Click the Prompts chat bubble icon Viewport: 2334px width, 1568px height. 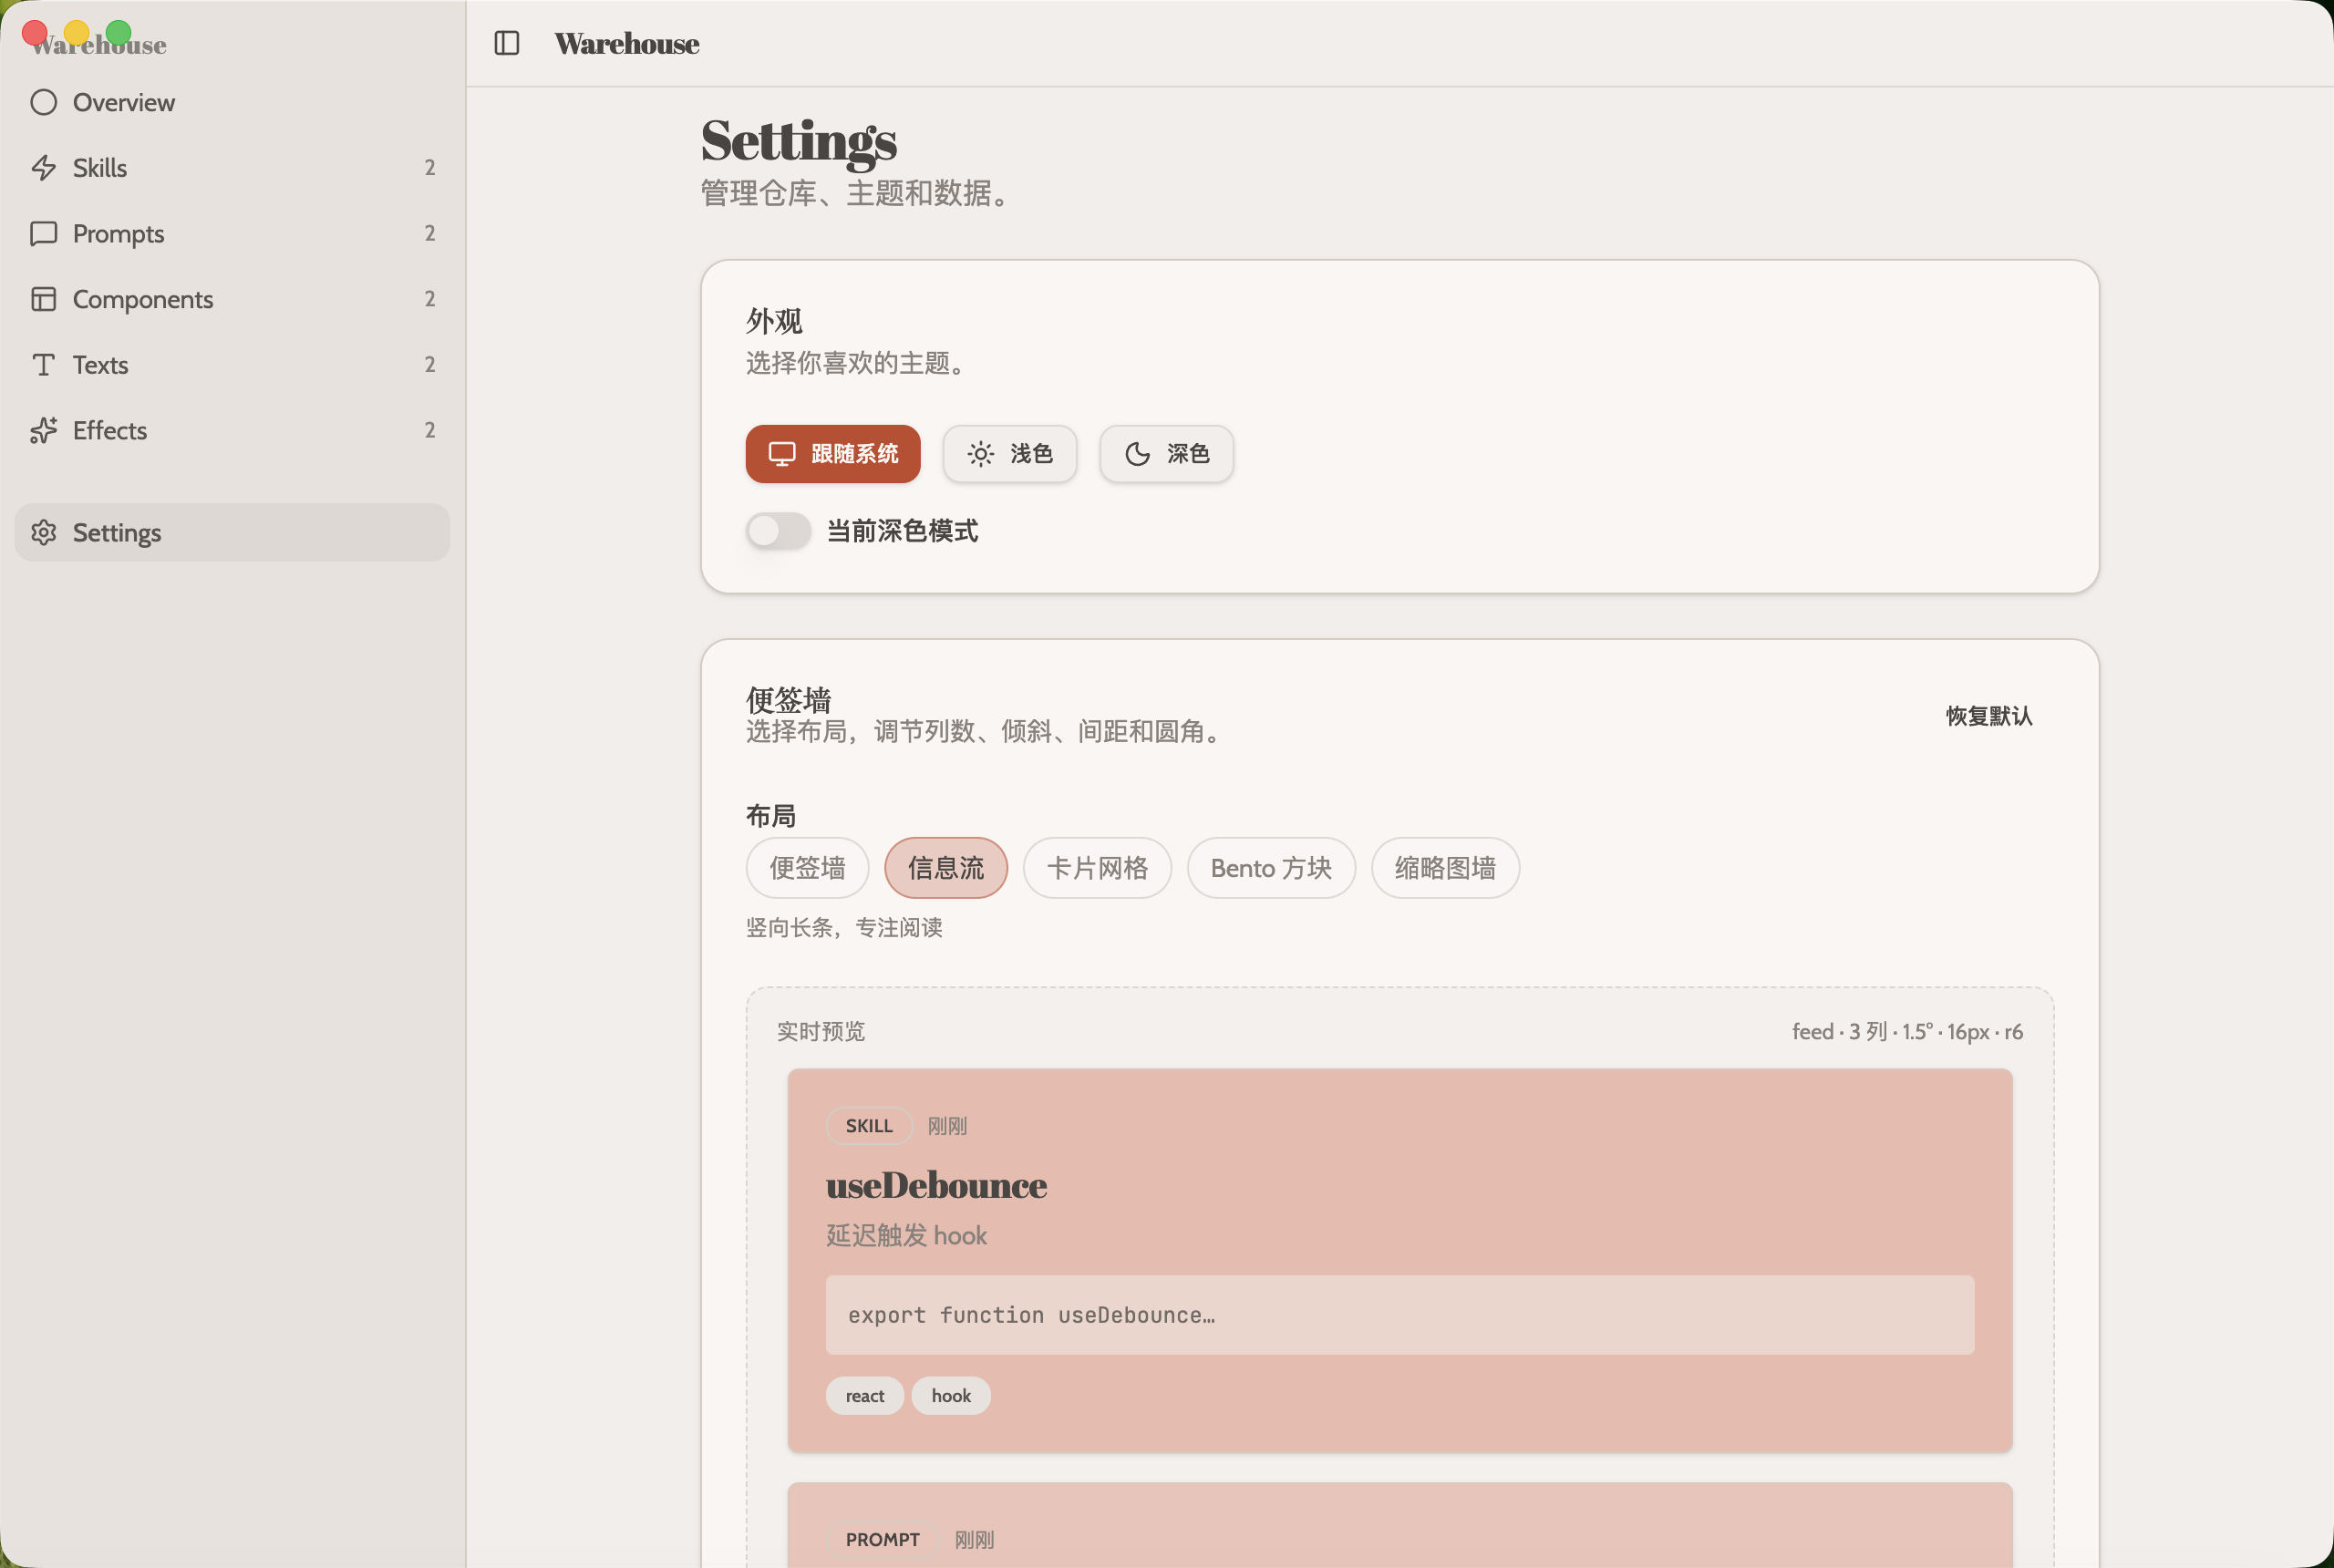tap(43, 233)
